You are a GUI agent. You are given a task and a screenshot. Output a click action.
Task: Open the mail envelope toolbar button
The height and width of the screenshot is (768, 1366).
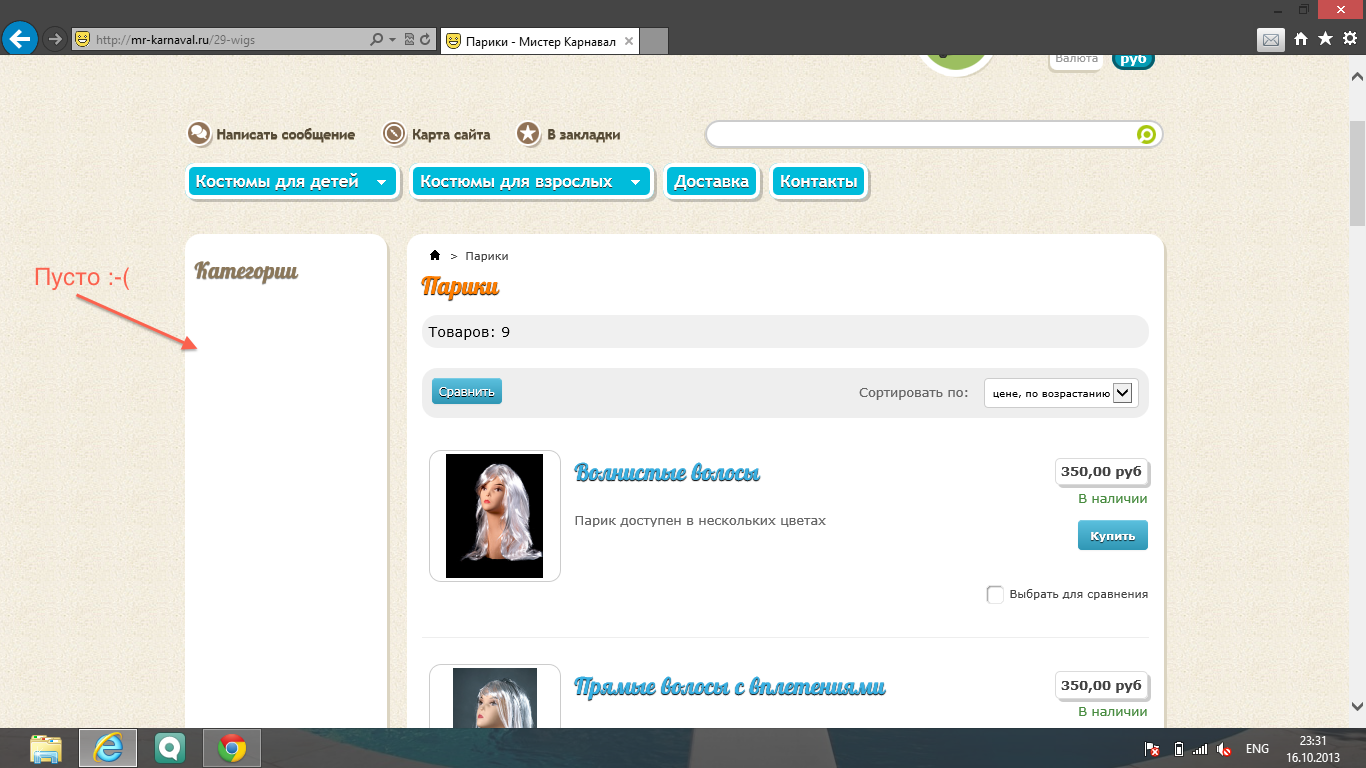coord(1271,40)
